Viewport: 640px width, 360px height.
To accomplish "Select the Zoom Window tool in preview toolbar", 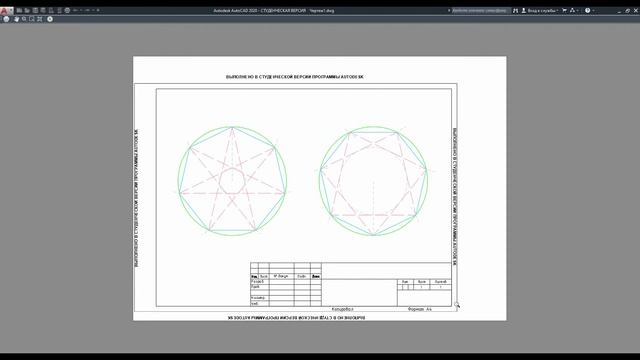I will tap(32, 19).
